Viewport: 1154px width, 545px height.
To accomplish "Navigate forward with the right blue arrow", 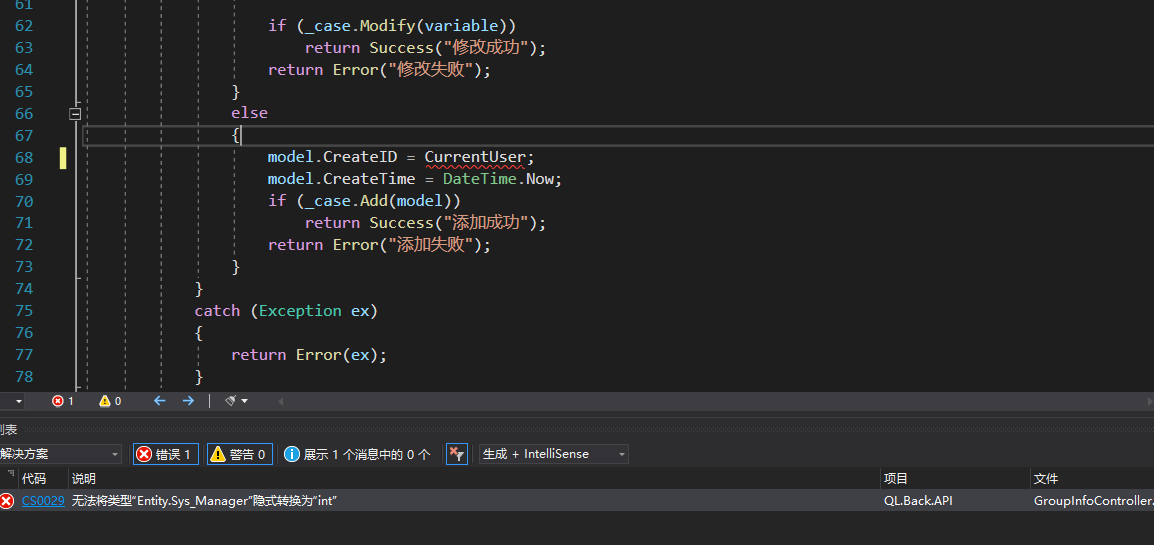I will (x=188, y=401).
